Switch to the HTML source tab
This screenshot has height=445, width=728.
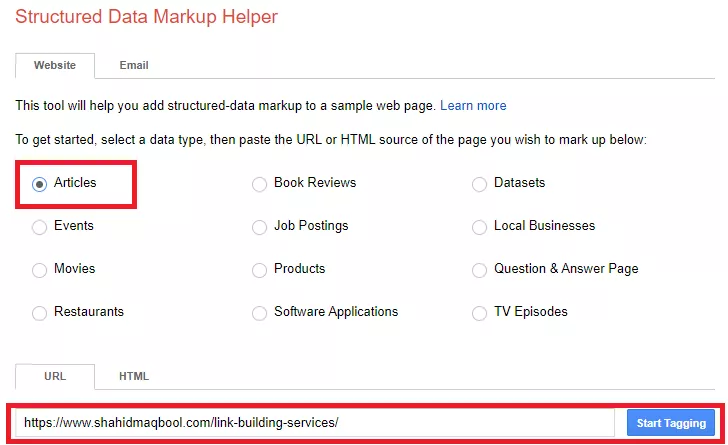tap(134, 376)
